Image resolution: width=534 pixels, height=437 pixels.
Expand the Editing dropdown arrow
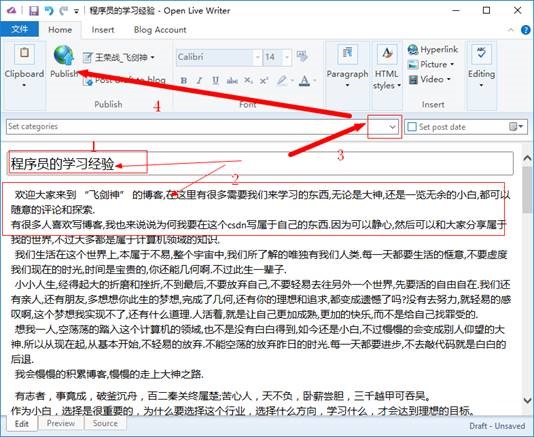coord(481,85)
